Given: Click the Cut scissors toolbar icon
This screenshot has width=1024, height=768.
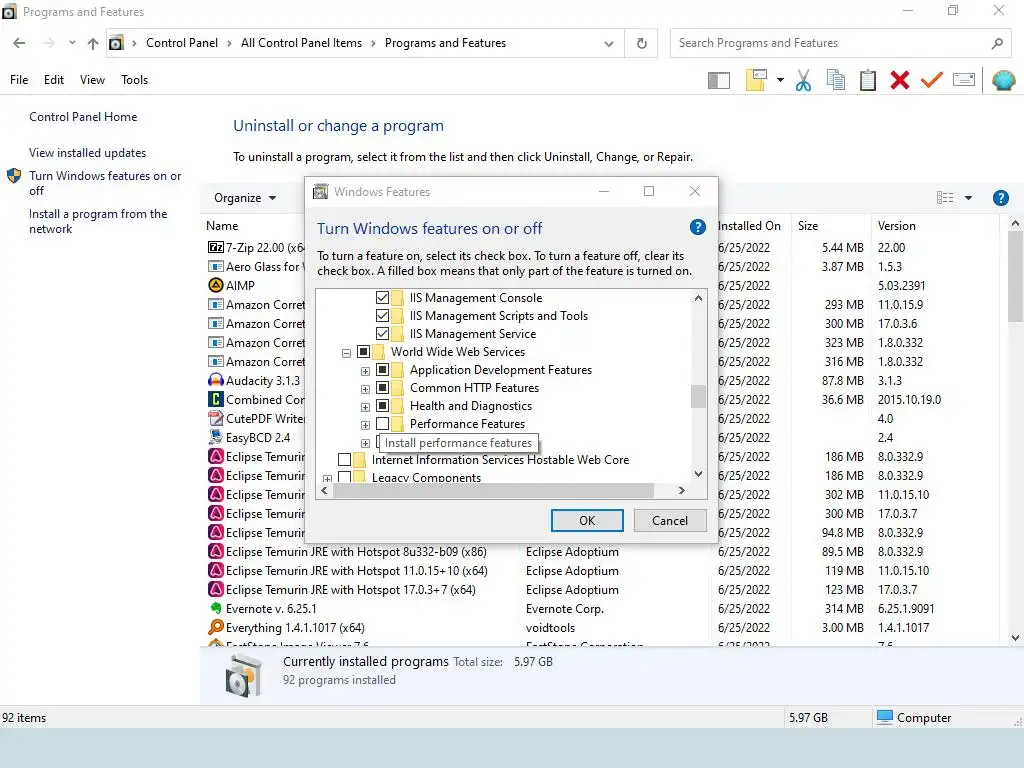Looking at the screenshot, I should tap(803, 80).
